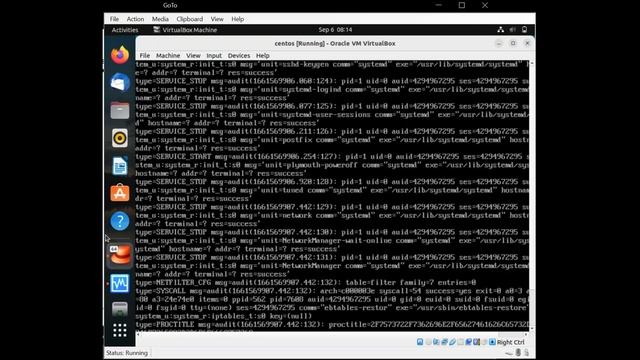Launch Rhythmbox music player from dock
Image resolution: width=640 pixels, height=360 pixels.
pos(120,138)
